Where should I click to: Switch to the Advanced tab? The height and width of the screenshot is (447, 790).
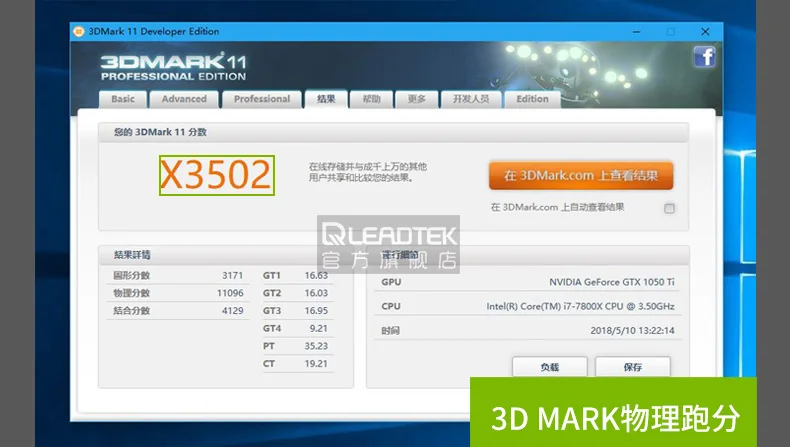pyautogui.click(x=184, y=99)
